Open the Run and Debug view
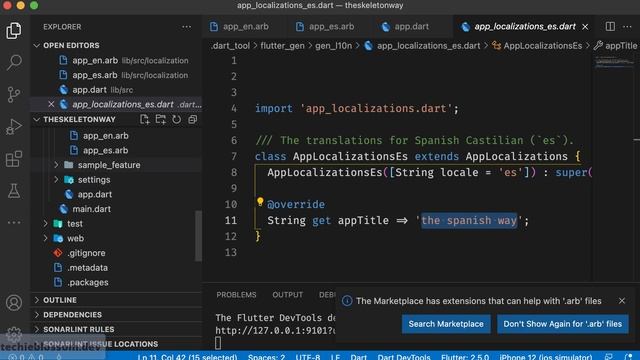640x360 pixels. coord(14,127)
